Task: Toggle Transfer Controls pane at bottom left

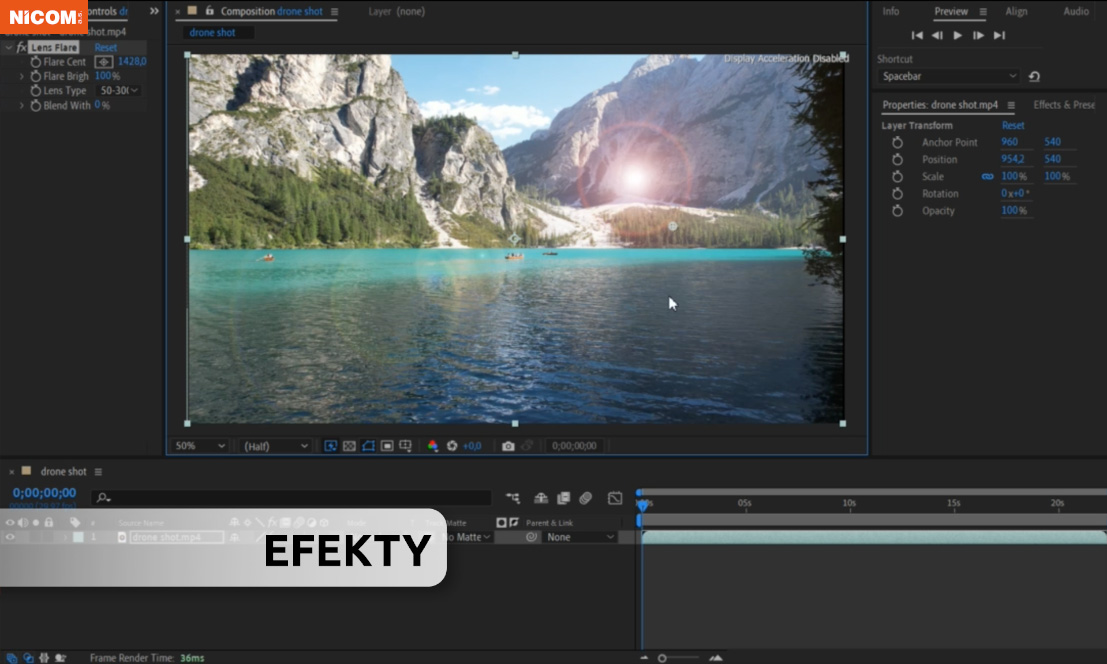Action: click(28, 658)
